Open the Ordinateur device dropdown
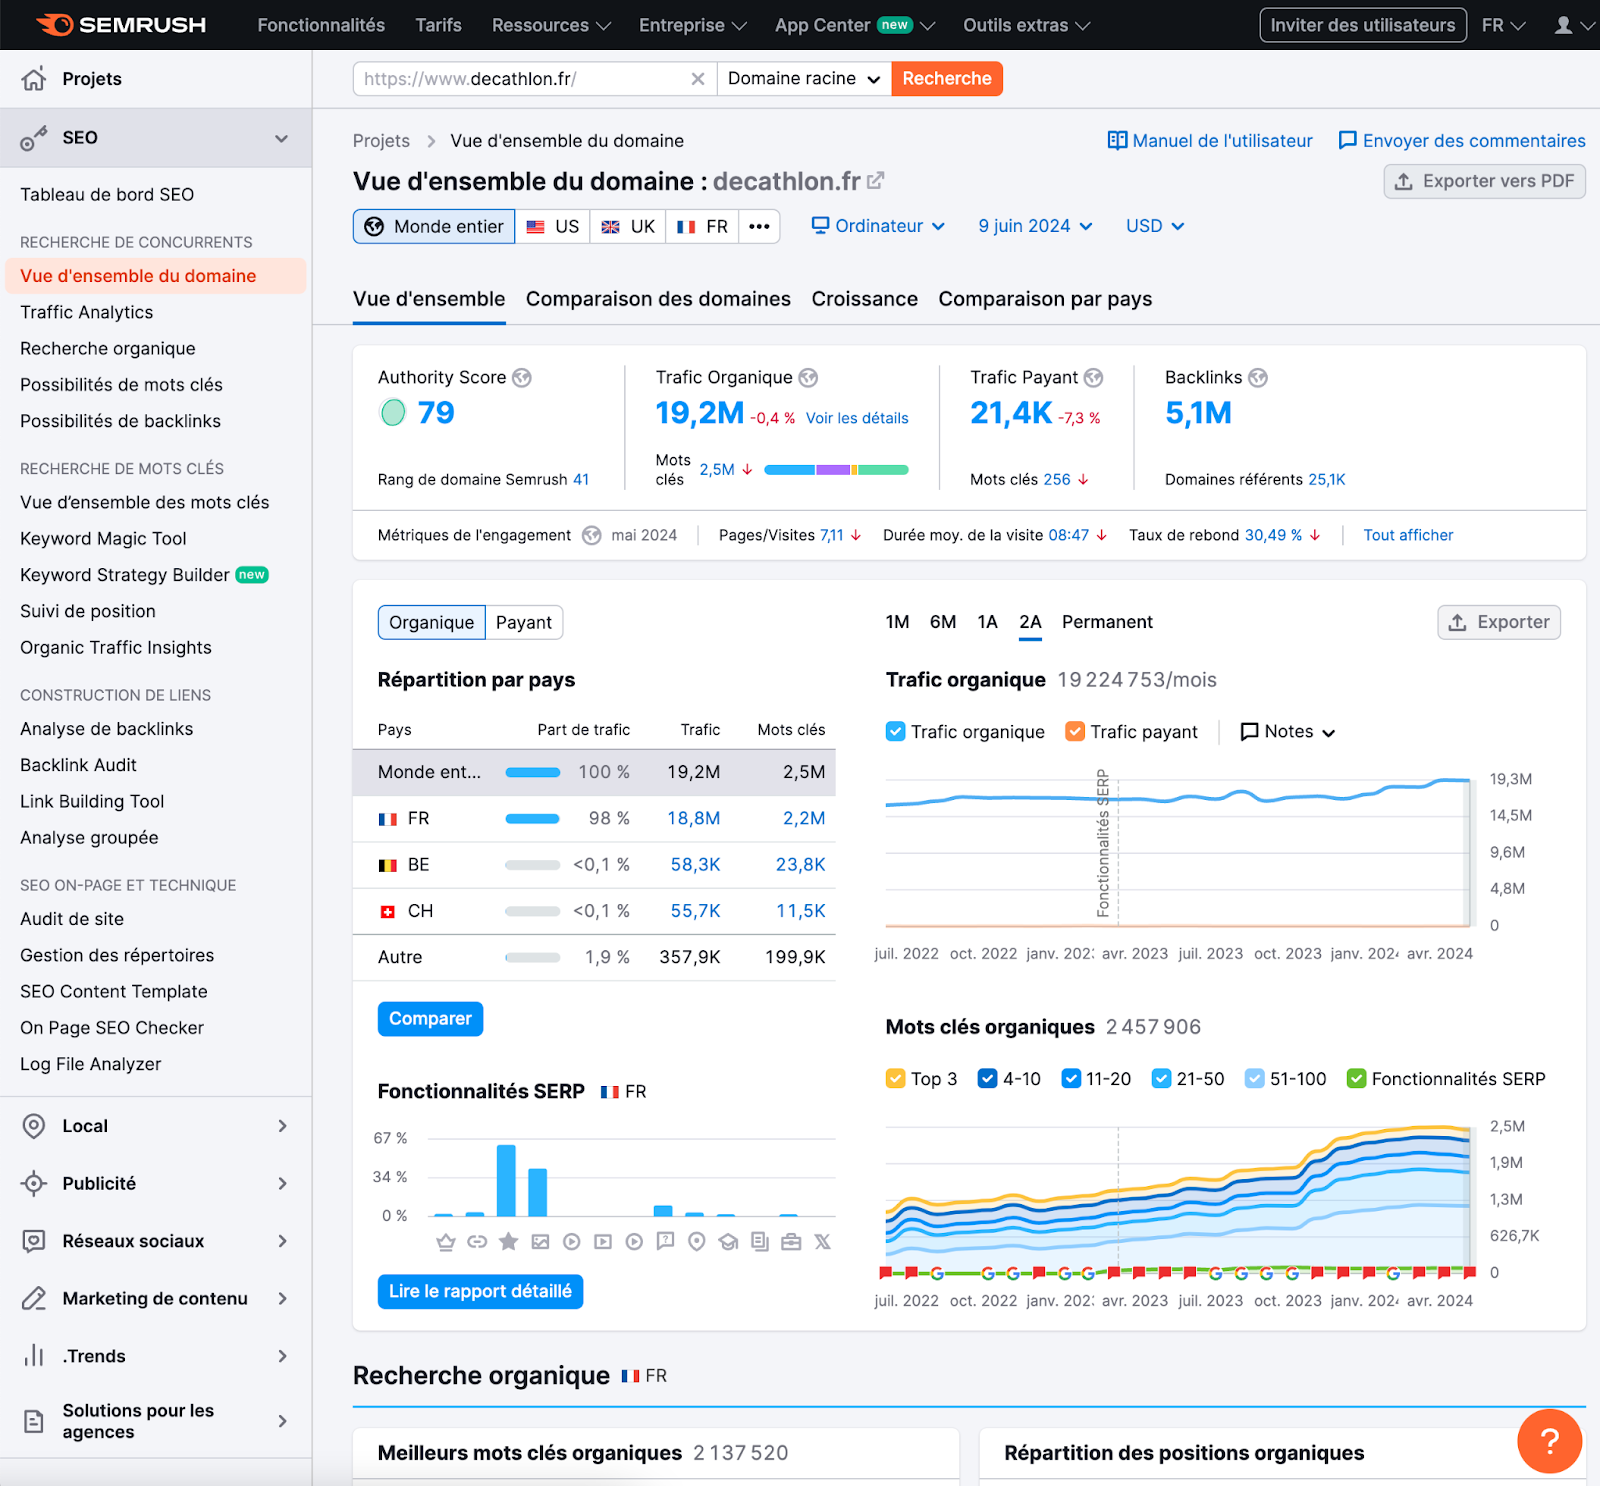The width and height of the screenshot is (1600, 1486). click(x=878, y=227)
